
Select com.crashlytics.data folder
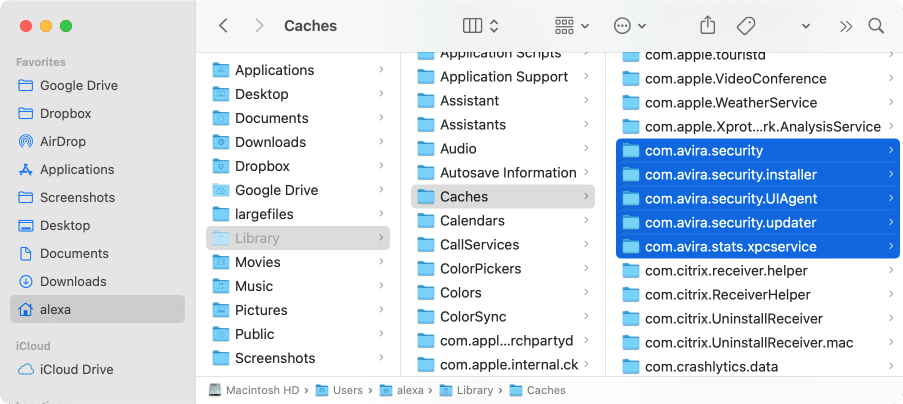tap(758, 367)
